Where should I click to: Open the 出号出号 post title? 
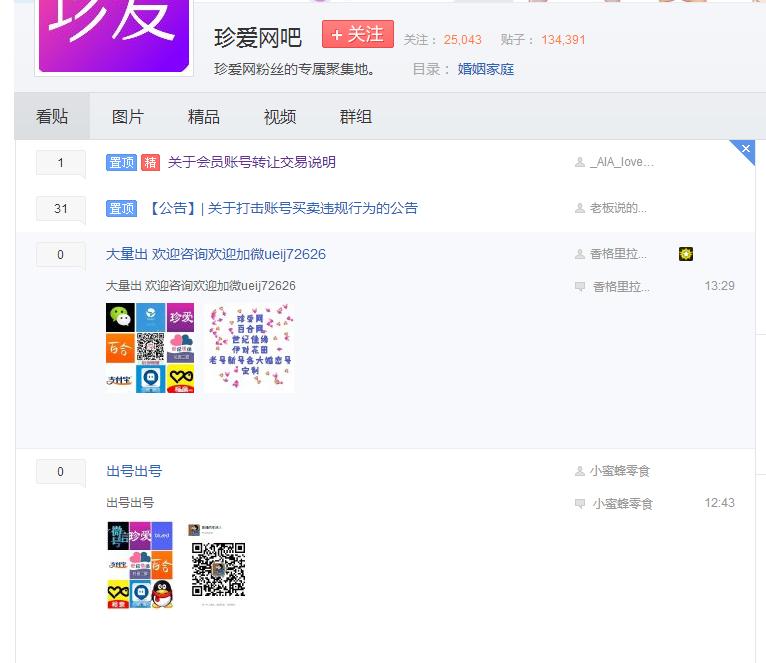134,471
